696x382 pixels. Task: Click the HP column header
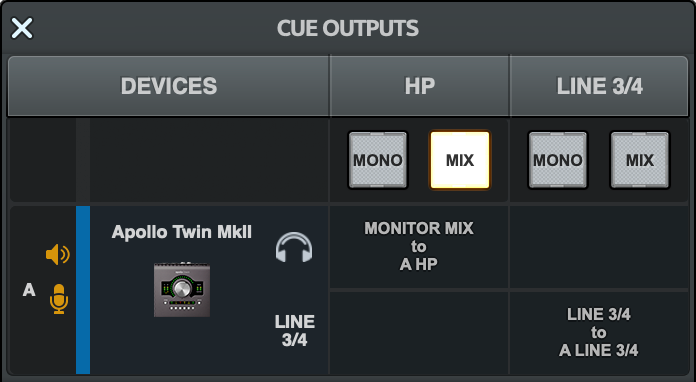coord(419,86)
